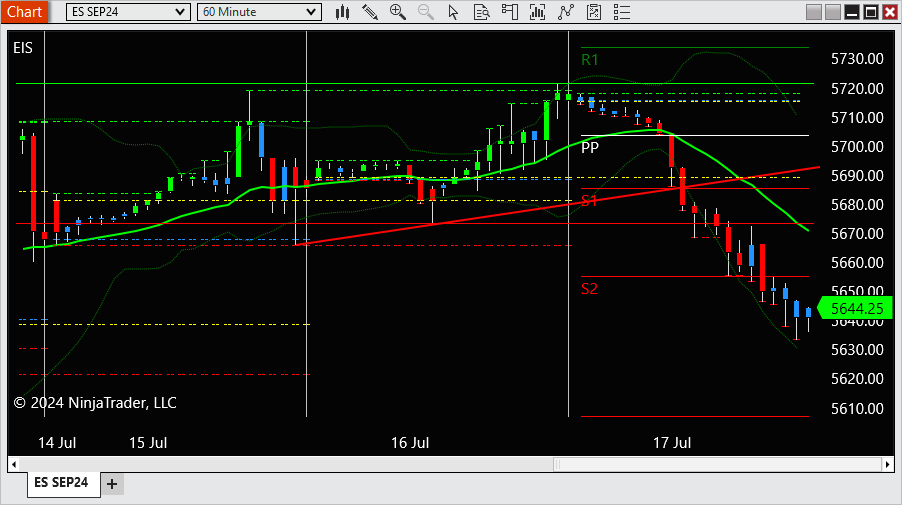Click the left scroll arrow

14,464
